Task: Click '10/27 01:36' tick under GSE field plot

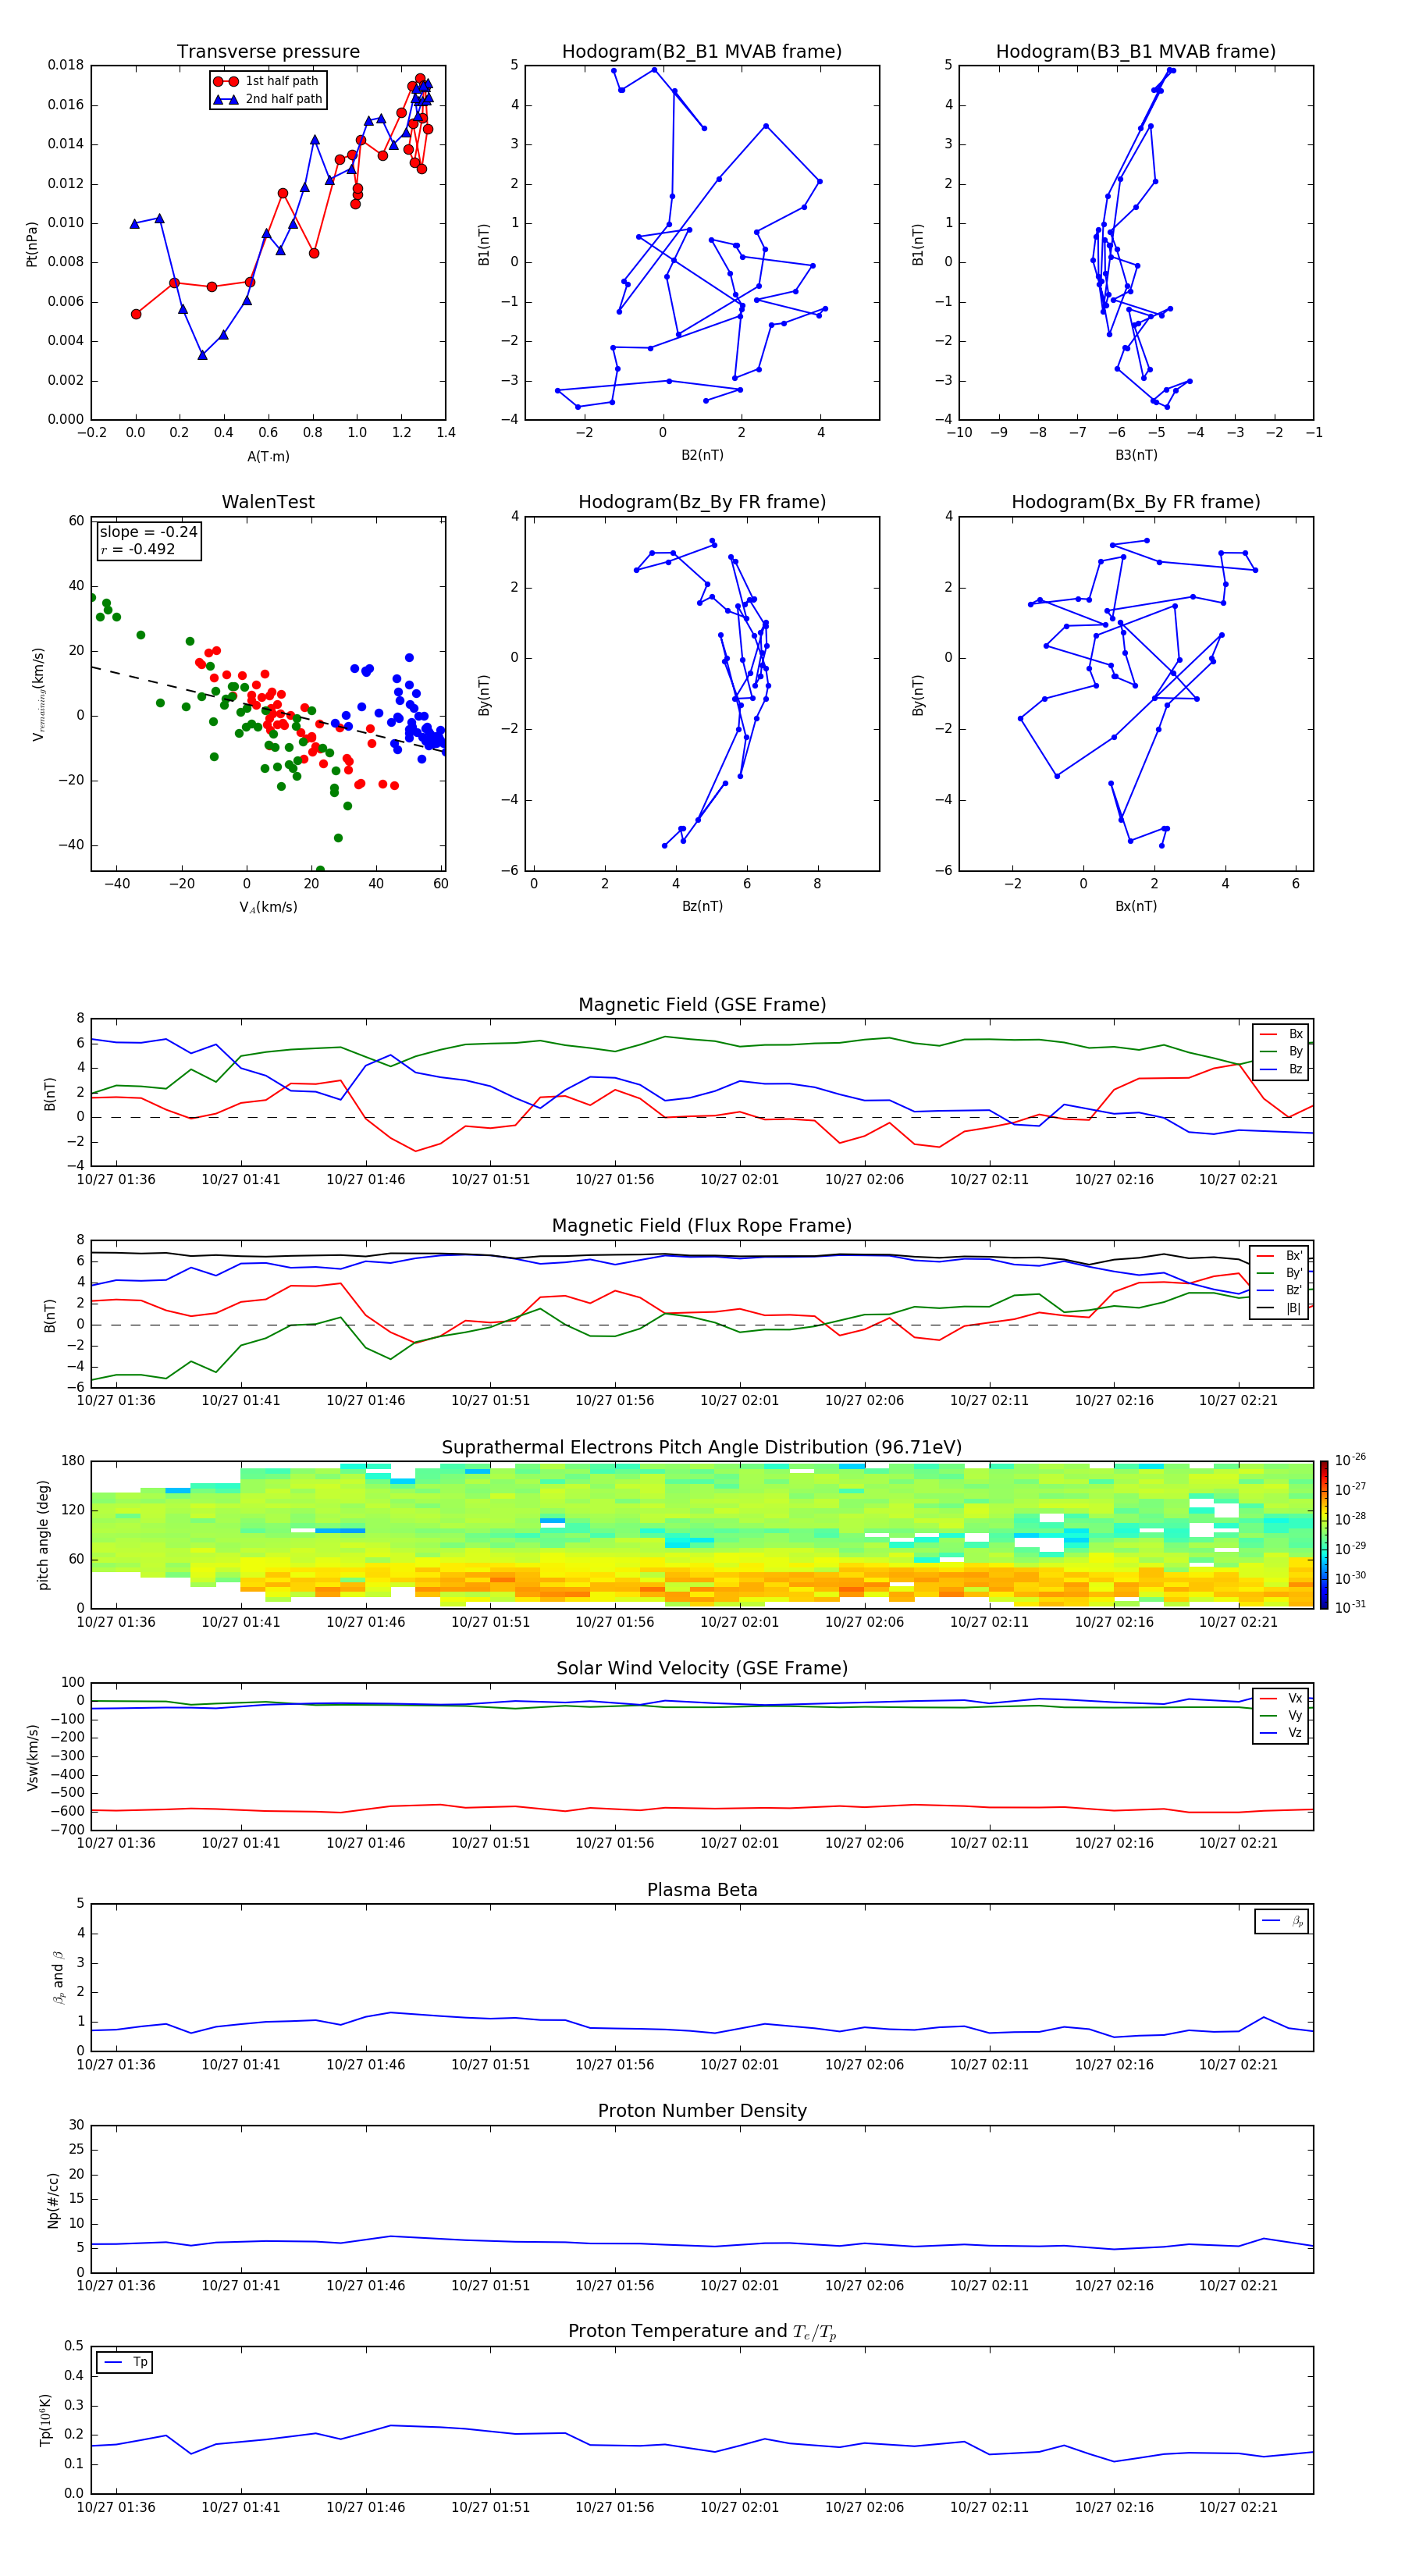Action: click(116, 1180)
